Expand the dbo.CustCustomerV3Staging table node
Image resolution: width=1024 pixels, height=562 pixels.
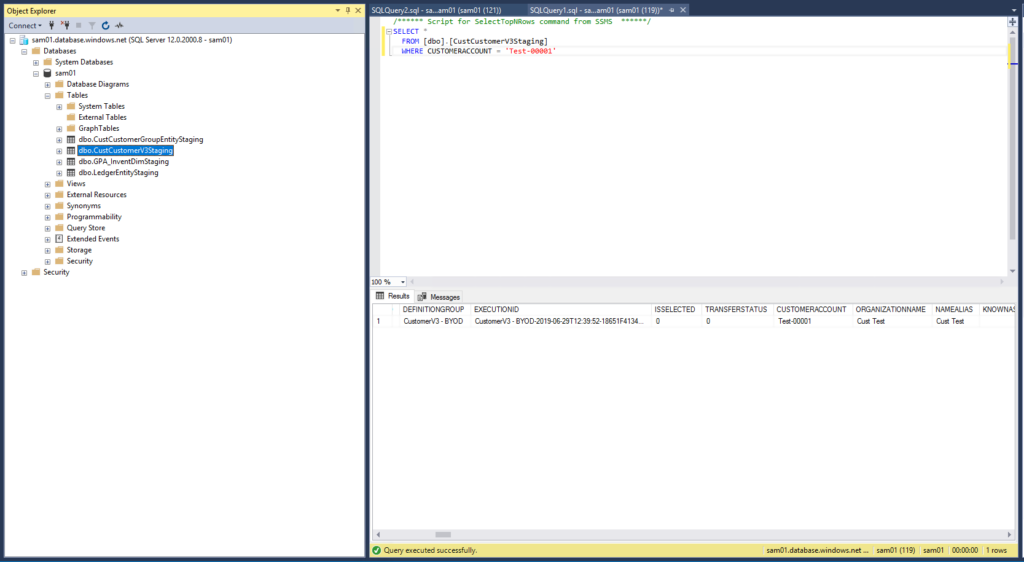(x=59, y=151)
